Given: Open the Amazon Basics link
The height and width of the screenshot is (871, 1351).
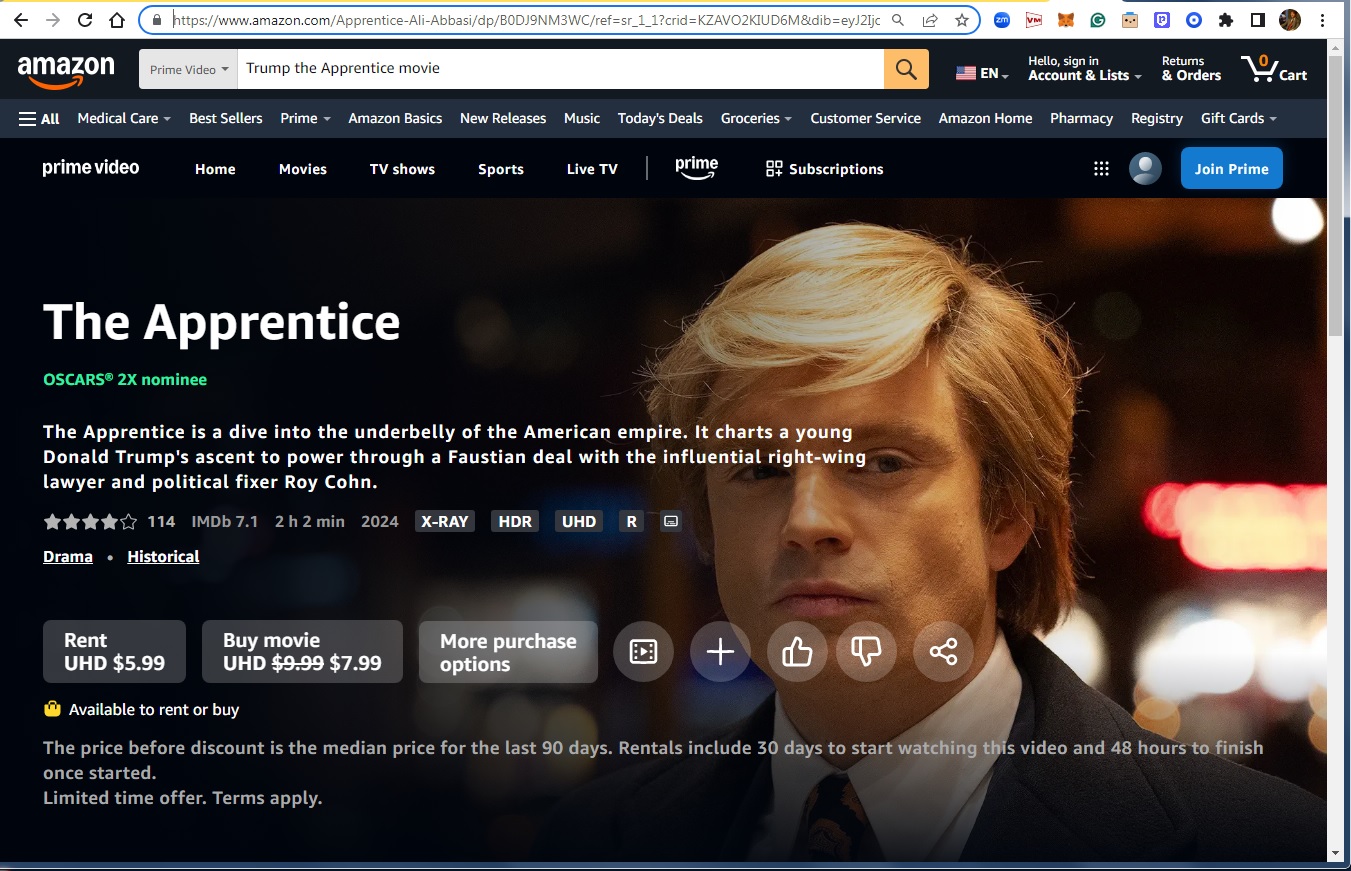Looking at the screenshot, I should pos(395,118).
